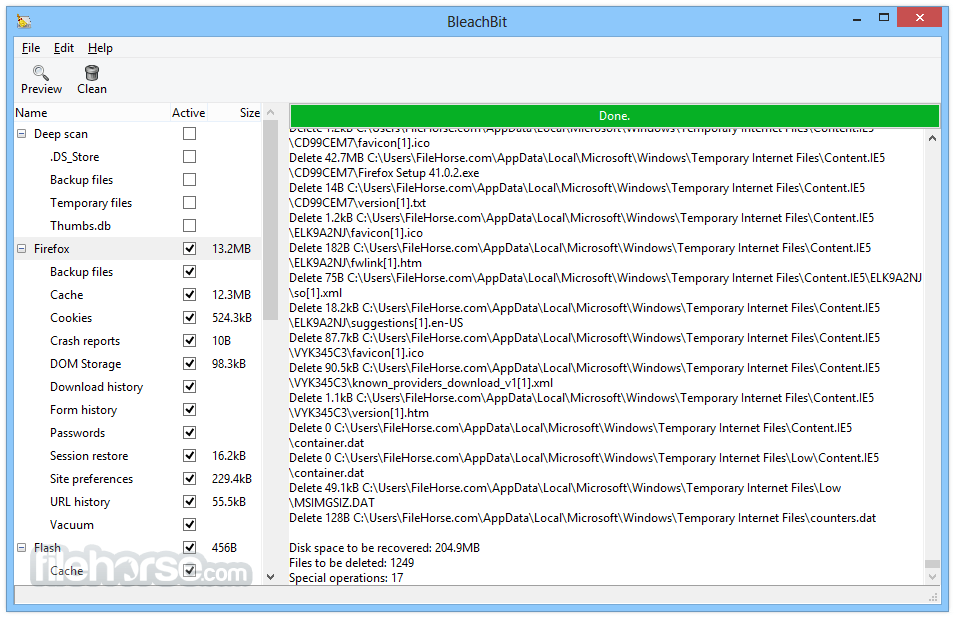
Task: Uncheck Firefox Cookies checkbox
Action: [189, 317]
